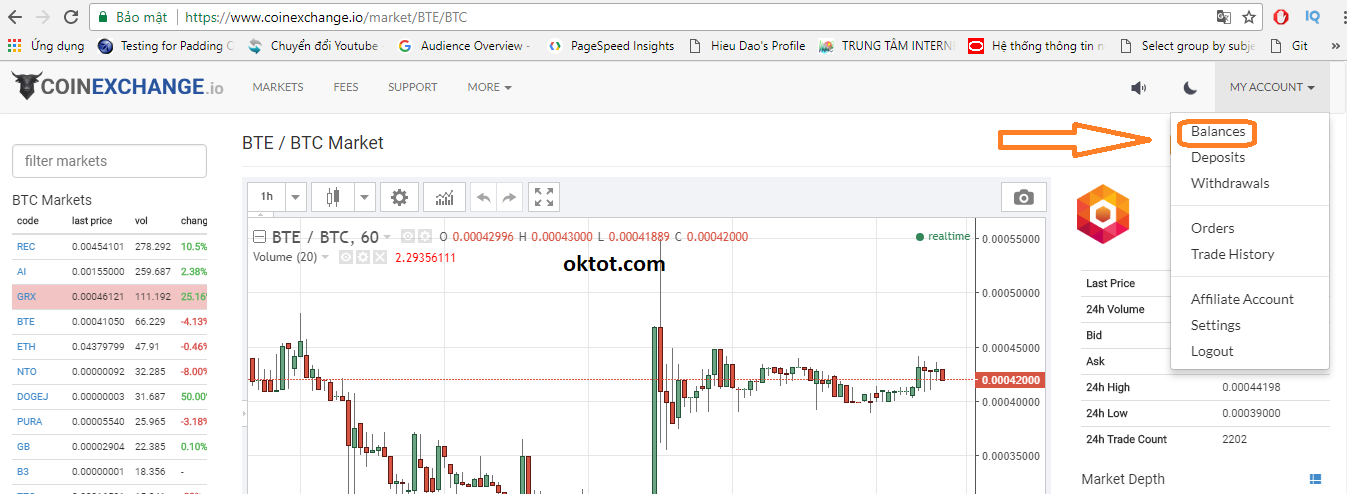Select Balances from account menu
Viewport: 1347px width, 494px height.
(1217, 132)
